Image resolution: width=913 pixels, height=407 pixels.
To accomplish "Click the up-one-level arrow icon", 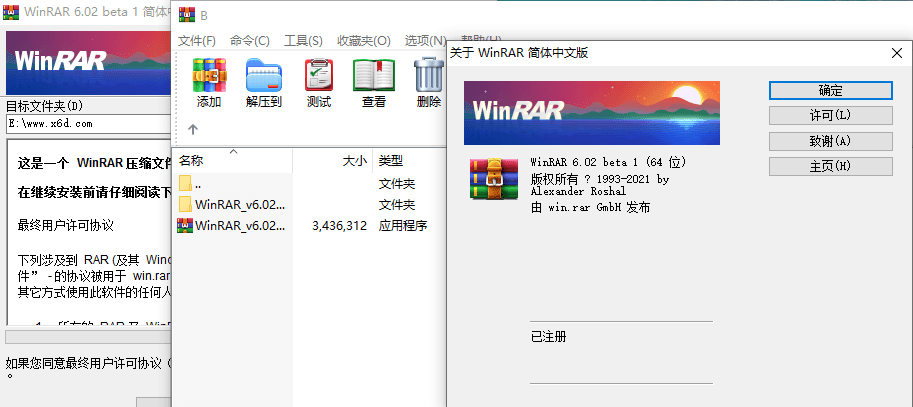I will pyautogui.click(x=193, y=129).
